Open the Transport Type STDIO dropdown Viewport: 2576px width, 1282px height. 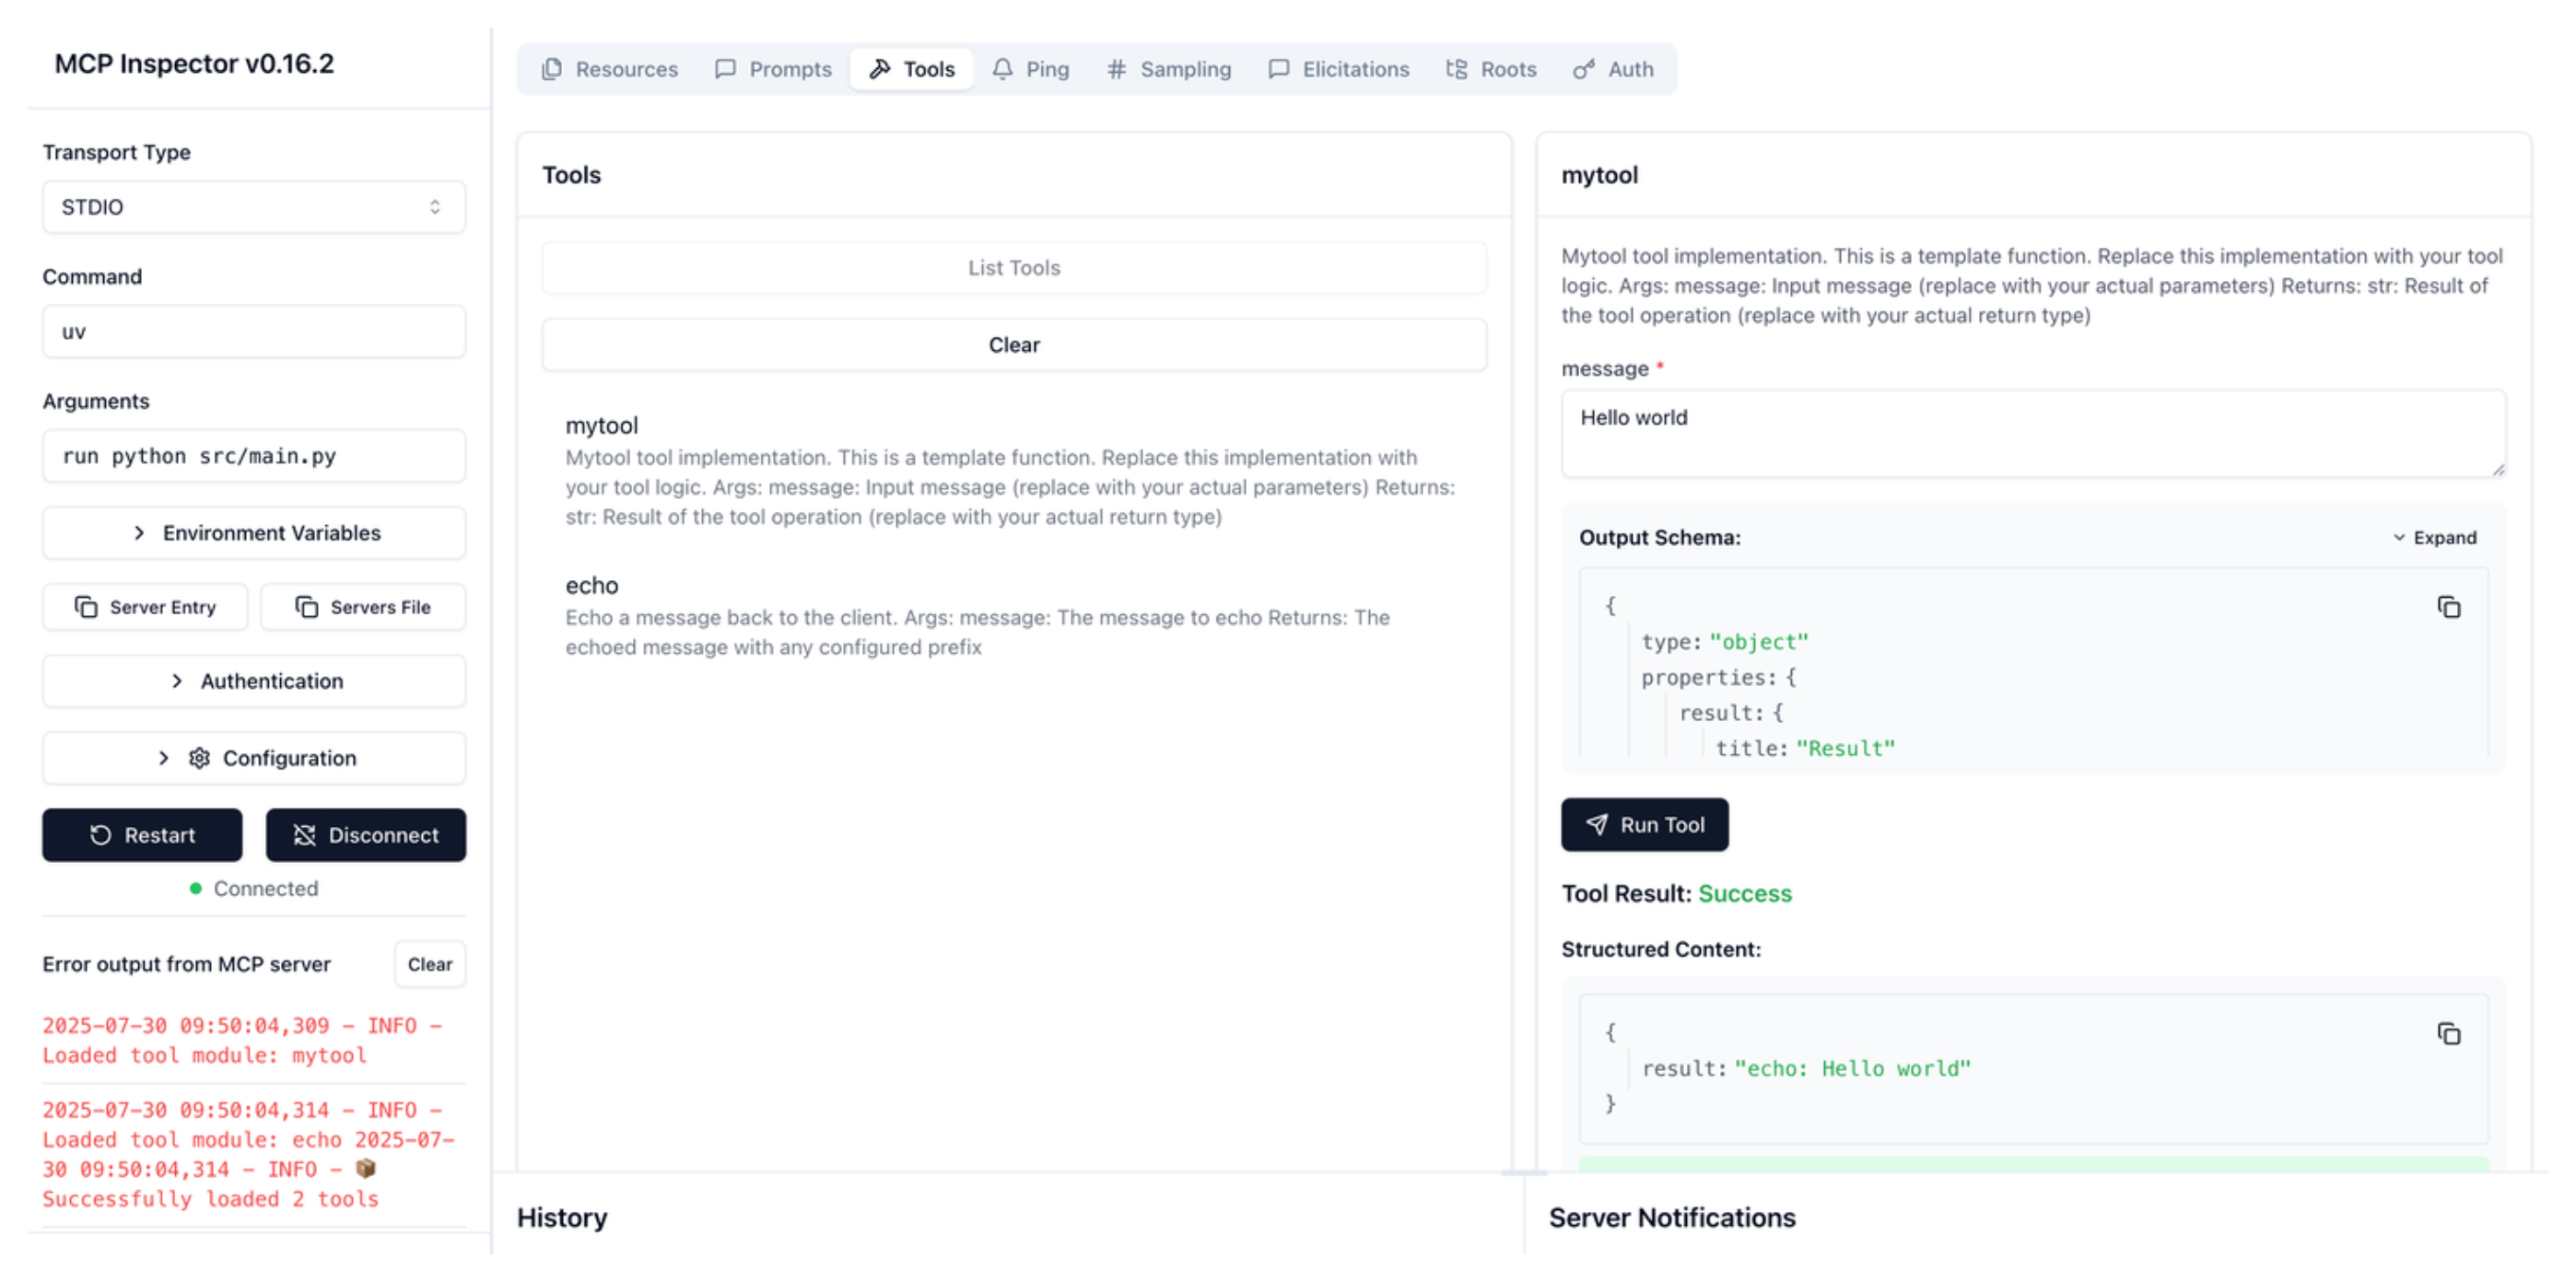253,207
